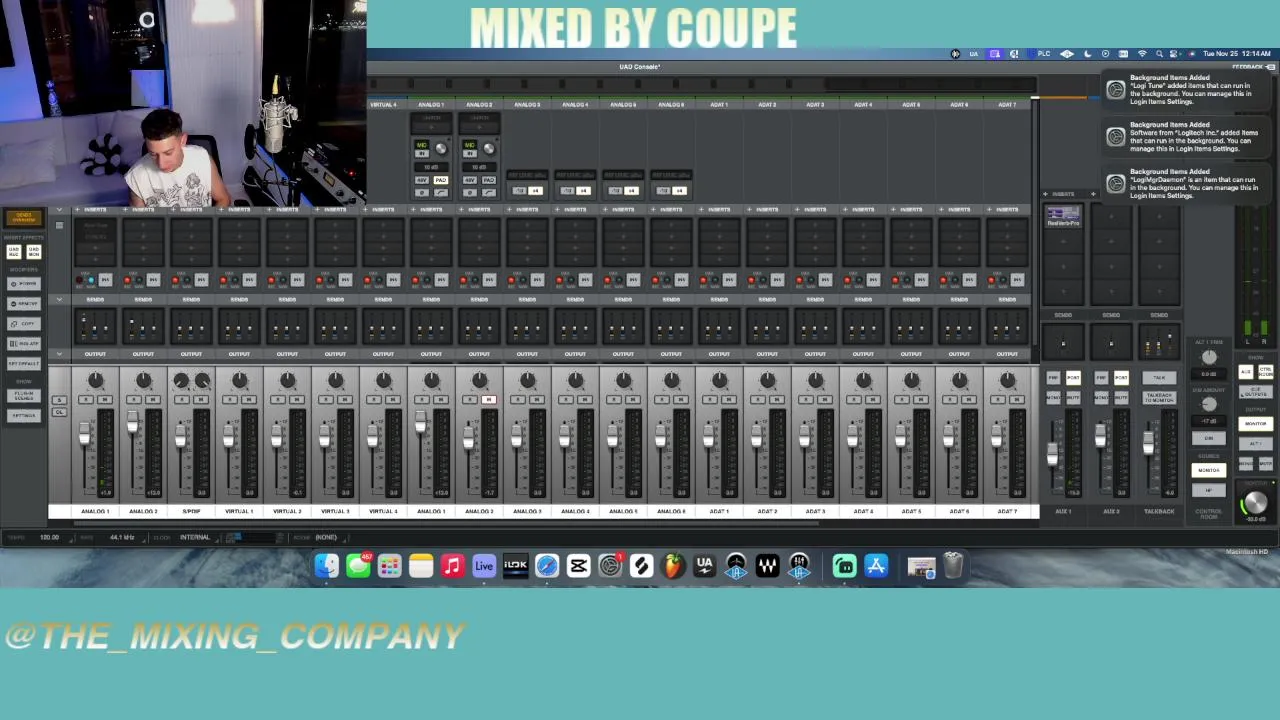Click the Tempo 120.00 value field
The width and height of the screenshot is (1280, 720).
(48, 537)
